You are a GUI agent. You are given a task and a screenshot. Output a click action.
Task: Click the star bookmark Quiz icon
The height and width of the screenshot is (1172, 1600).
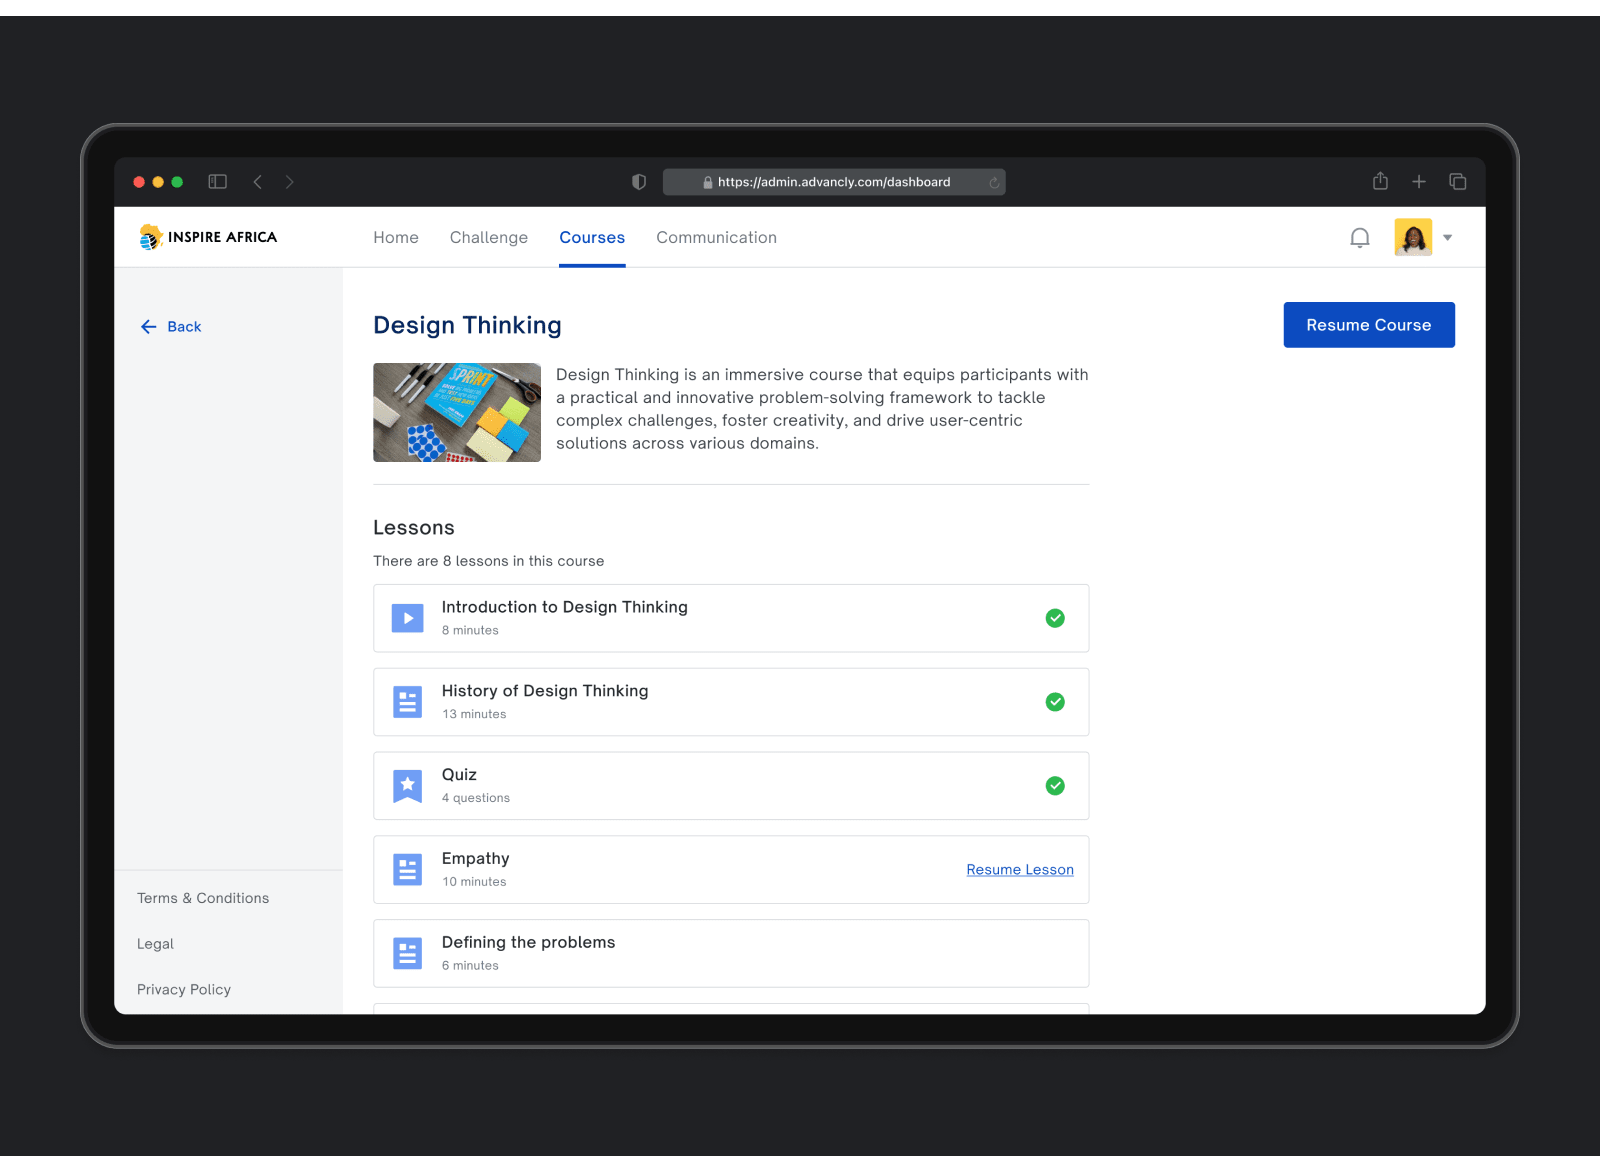click(x=407, y=786)
